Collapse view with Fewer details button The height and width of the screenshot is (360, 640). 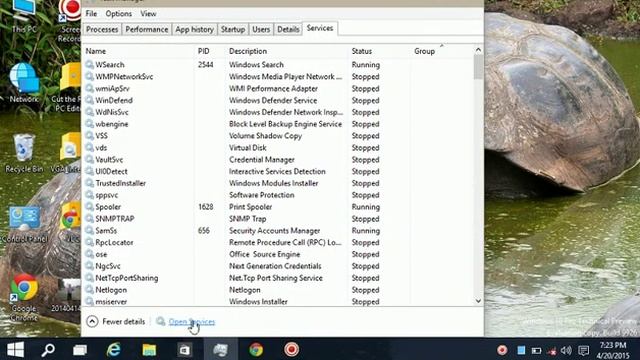tap(116, 322)
